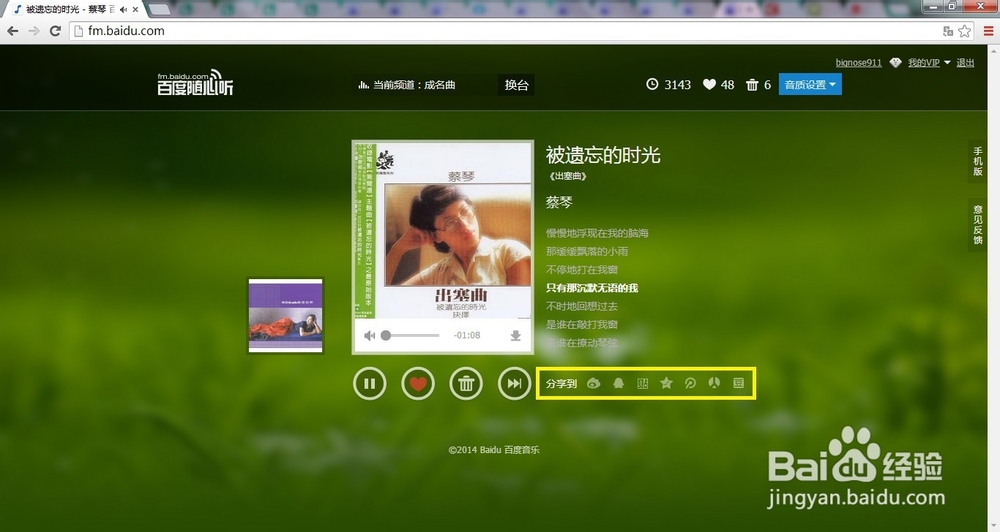Click lyric line 不停地打在我窗
This screenshot has height=532, width=1000.
click(582, 270)
